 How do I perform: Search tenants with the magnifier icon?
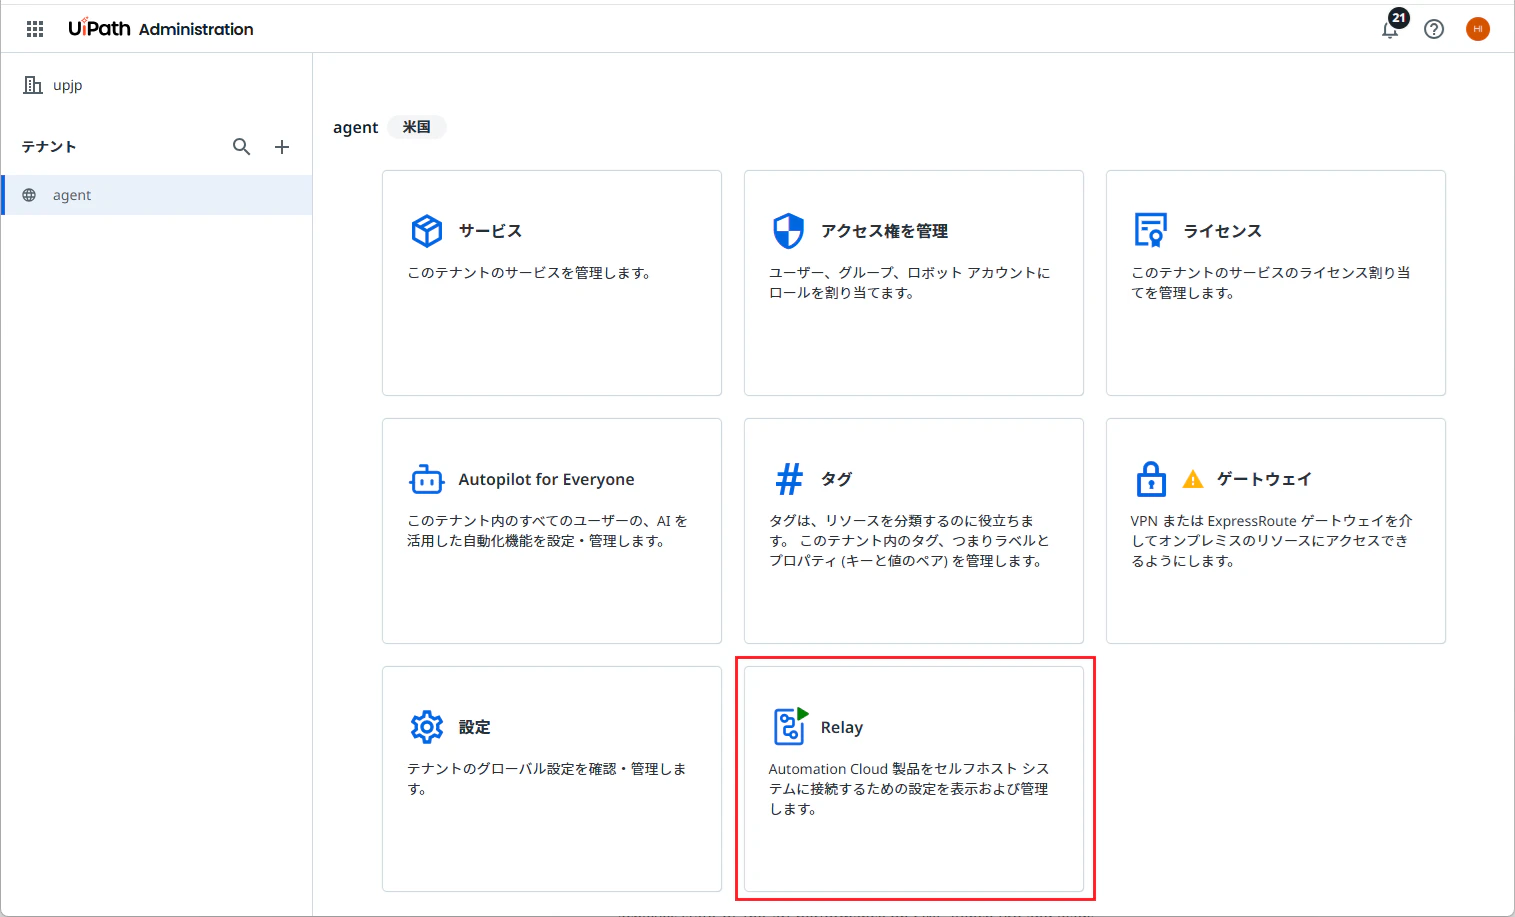242,147
